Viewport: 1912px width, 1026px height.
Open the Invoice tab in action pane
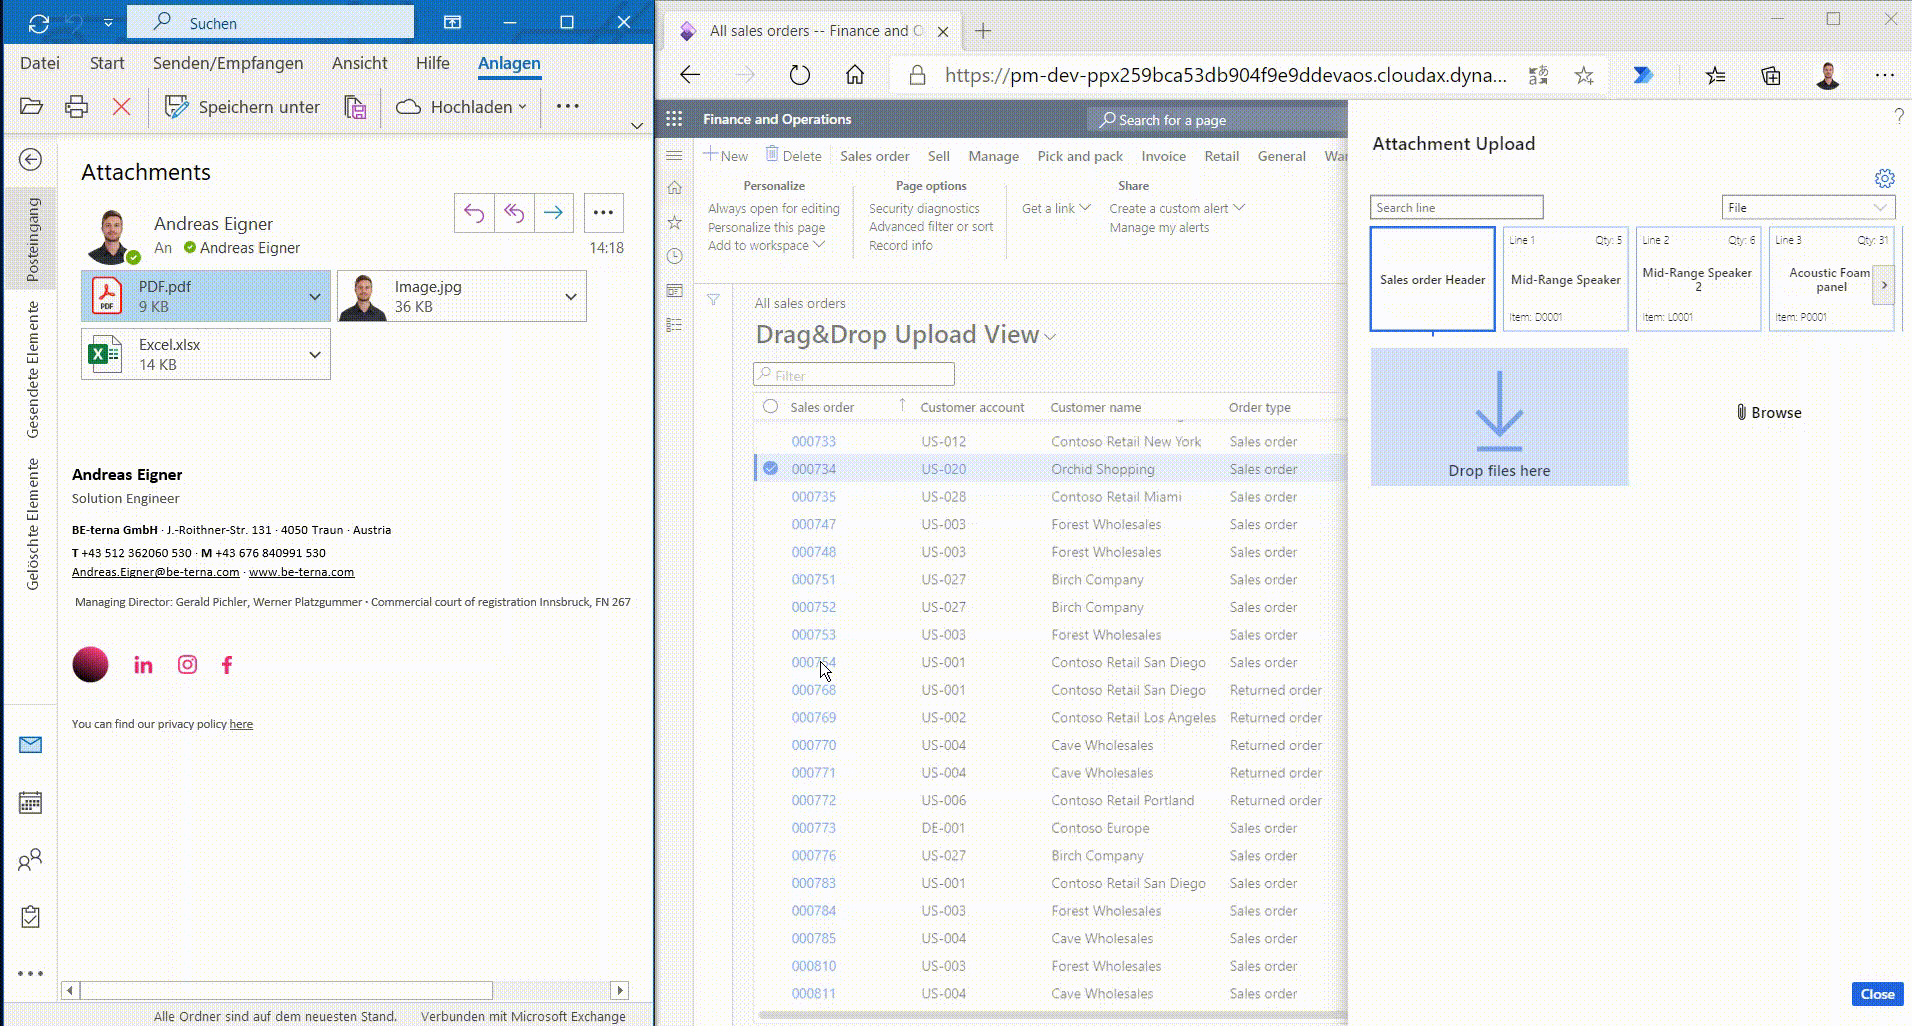coord(1163,156)
